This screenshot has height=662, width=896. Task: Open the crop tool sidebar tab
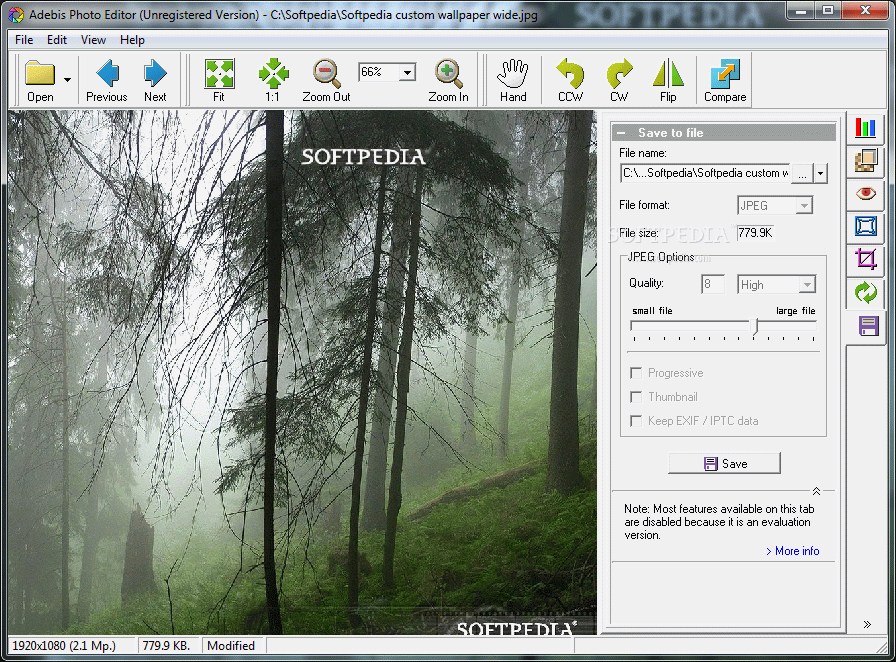[x=865, y=259]
